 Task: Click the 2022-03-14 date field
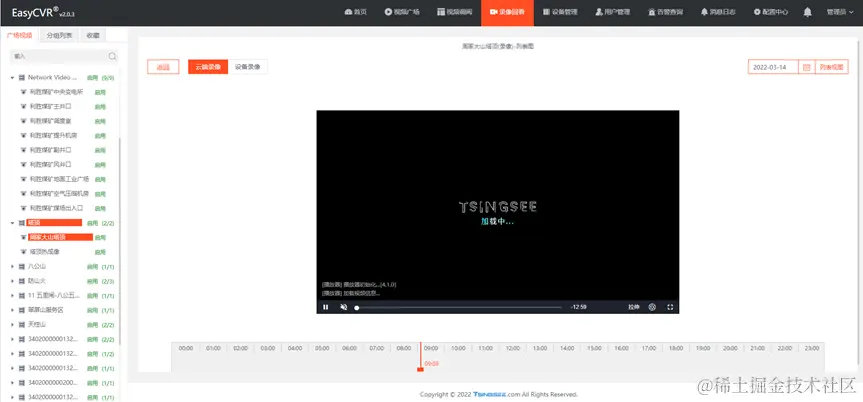(x=773, y=67)
